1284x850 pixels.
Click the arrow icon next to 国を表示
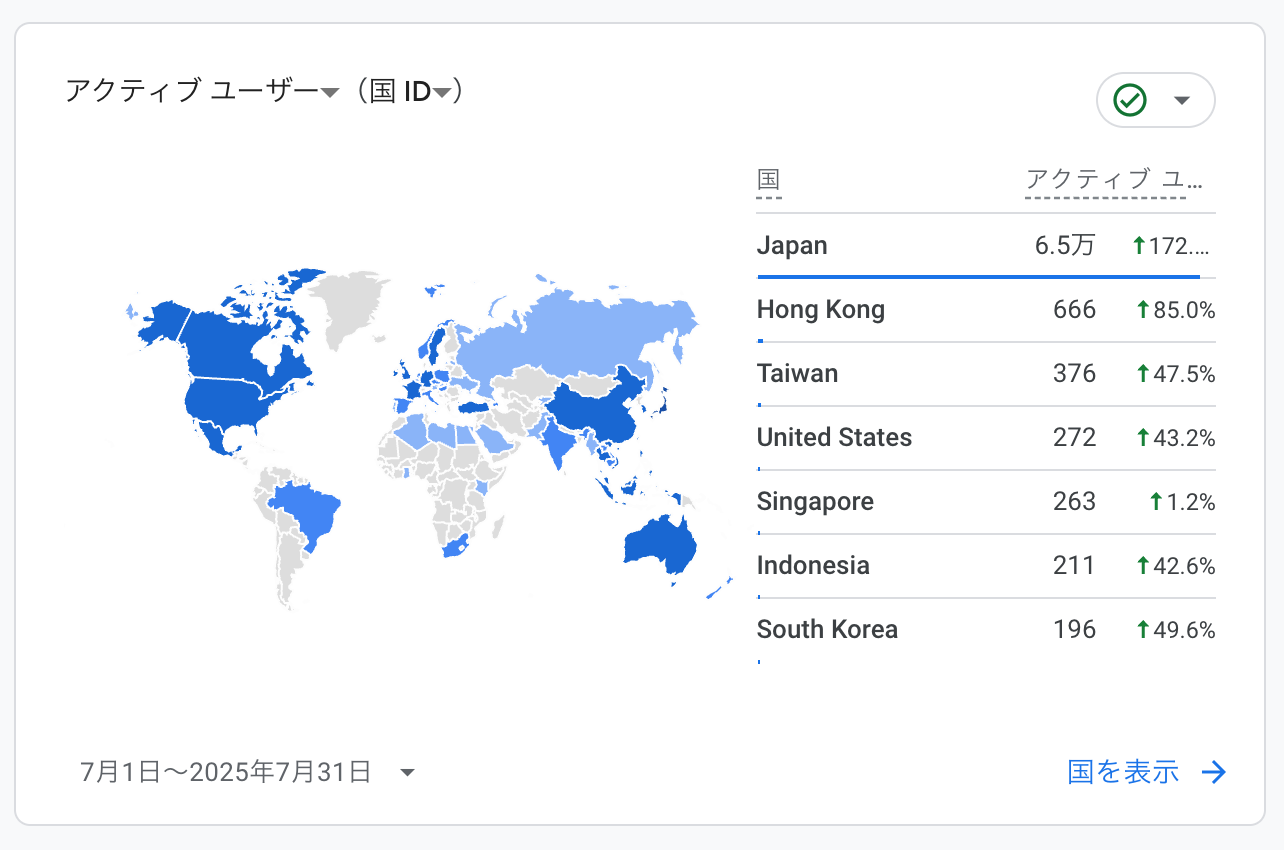[1213, 772]
